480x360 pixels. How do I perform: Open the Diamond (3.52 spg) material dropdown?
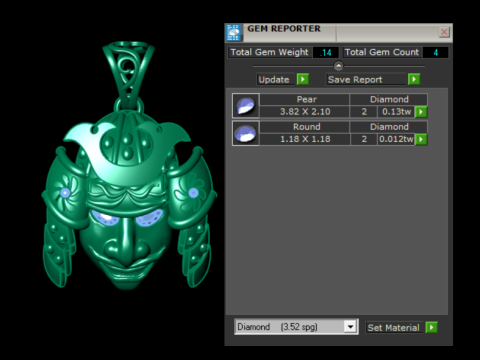pyautogui.click(x=350, y=327)
